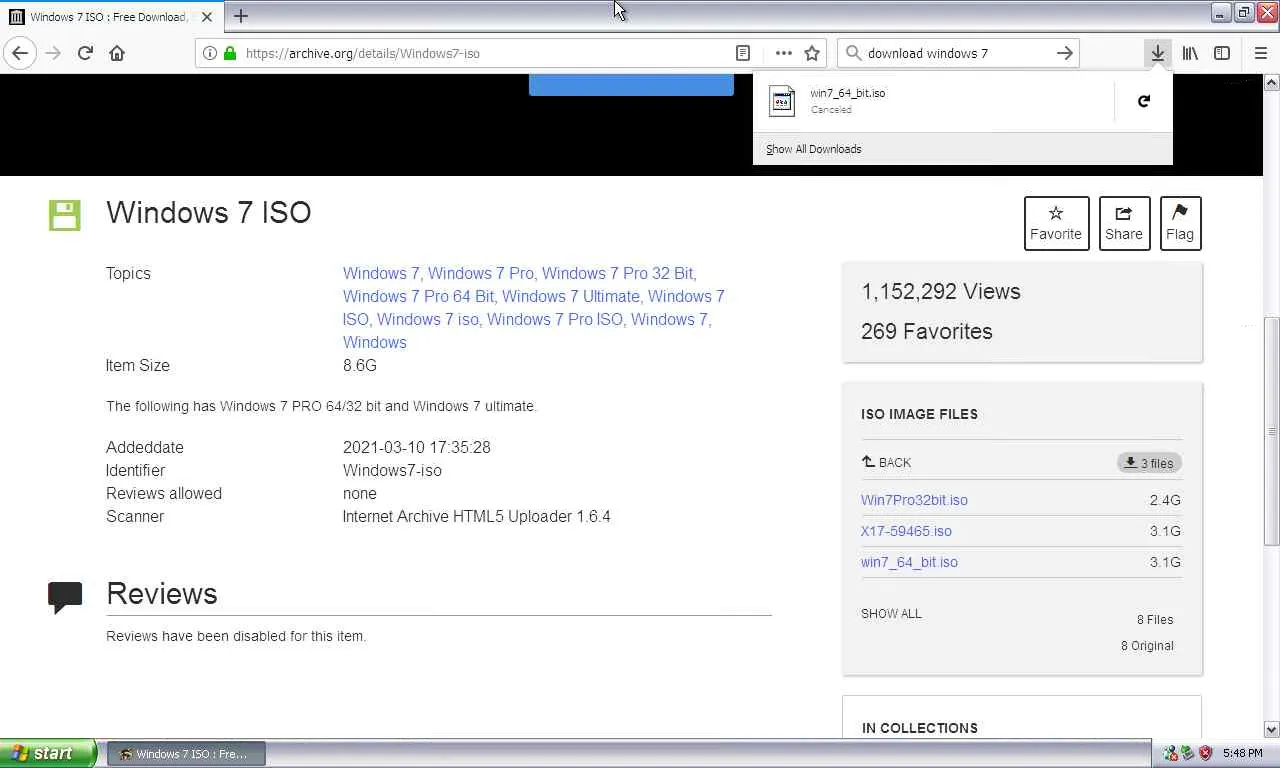Click the page's vertical scrollbar thumb
This screenshot has height=768, width=1280.
tap(1271, 432)
